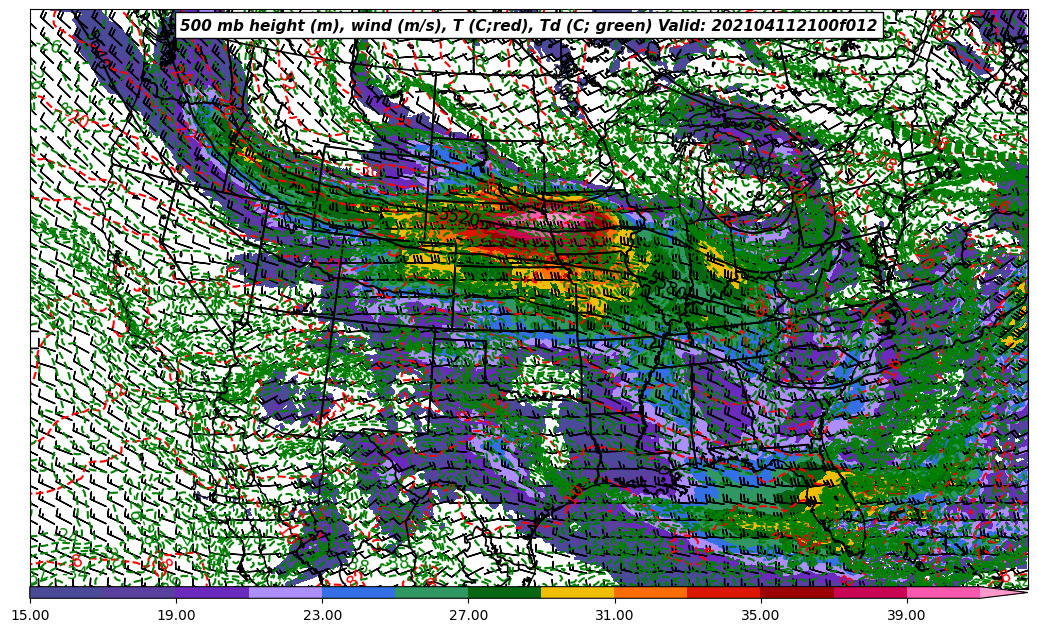1037x632 pixels.
Task: Select the light purple colorbar segment
Action: pyautogui.click(x=285, y=593)
